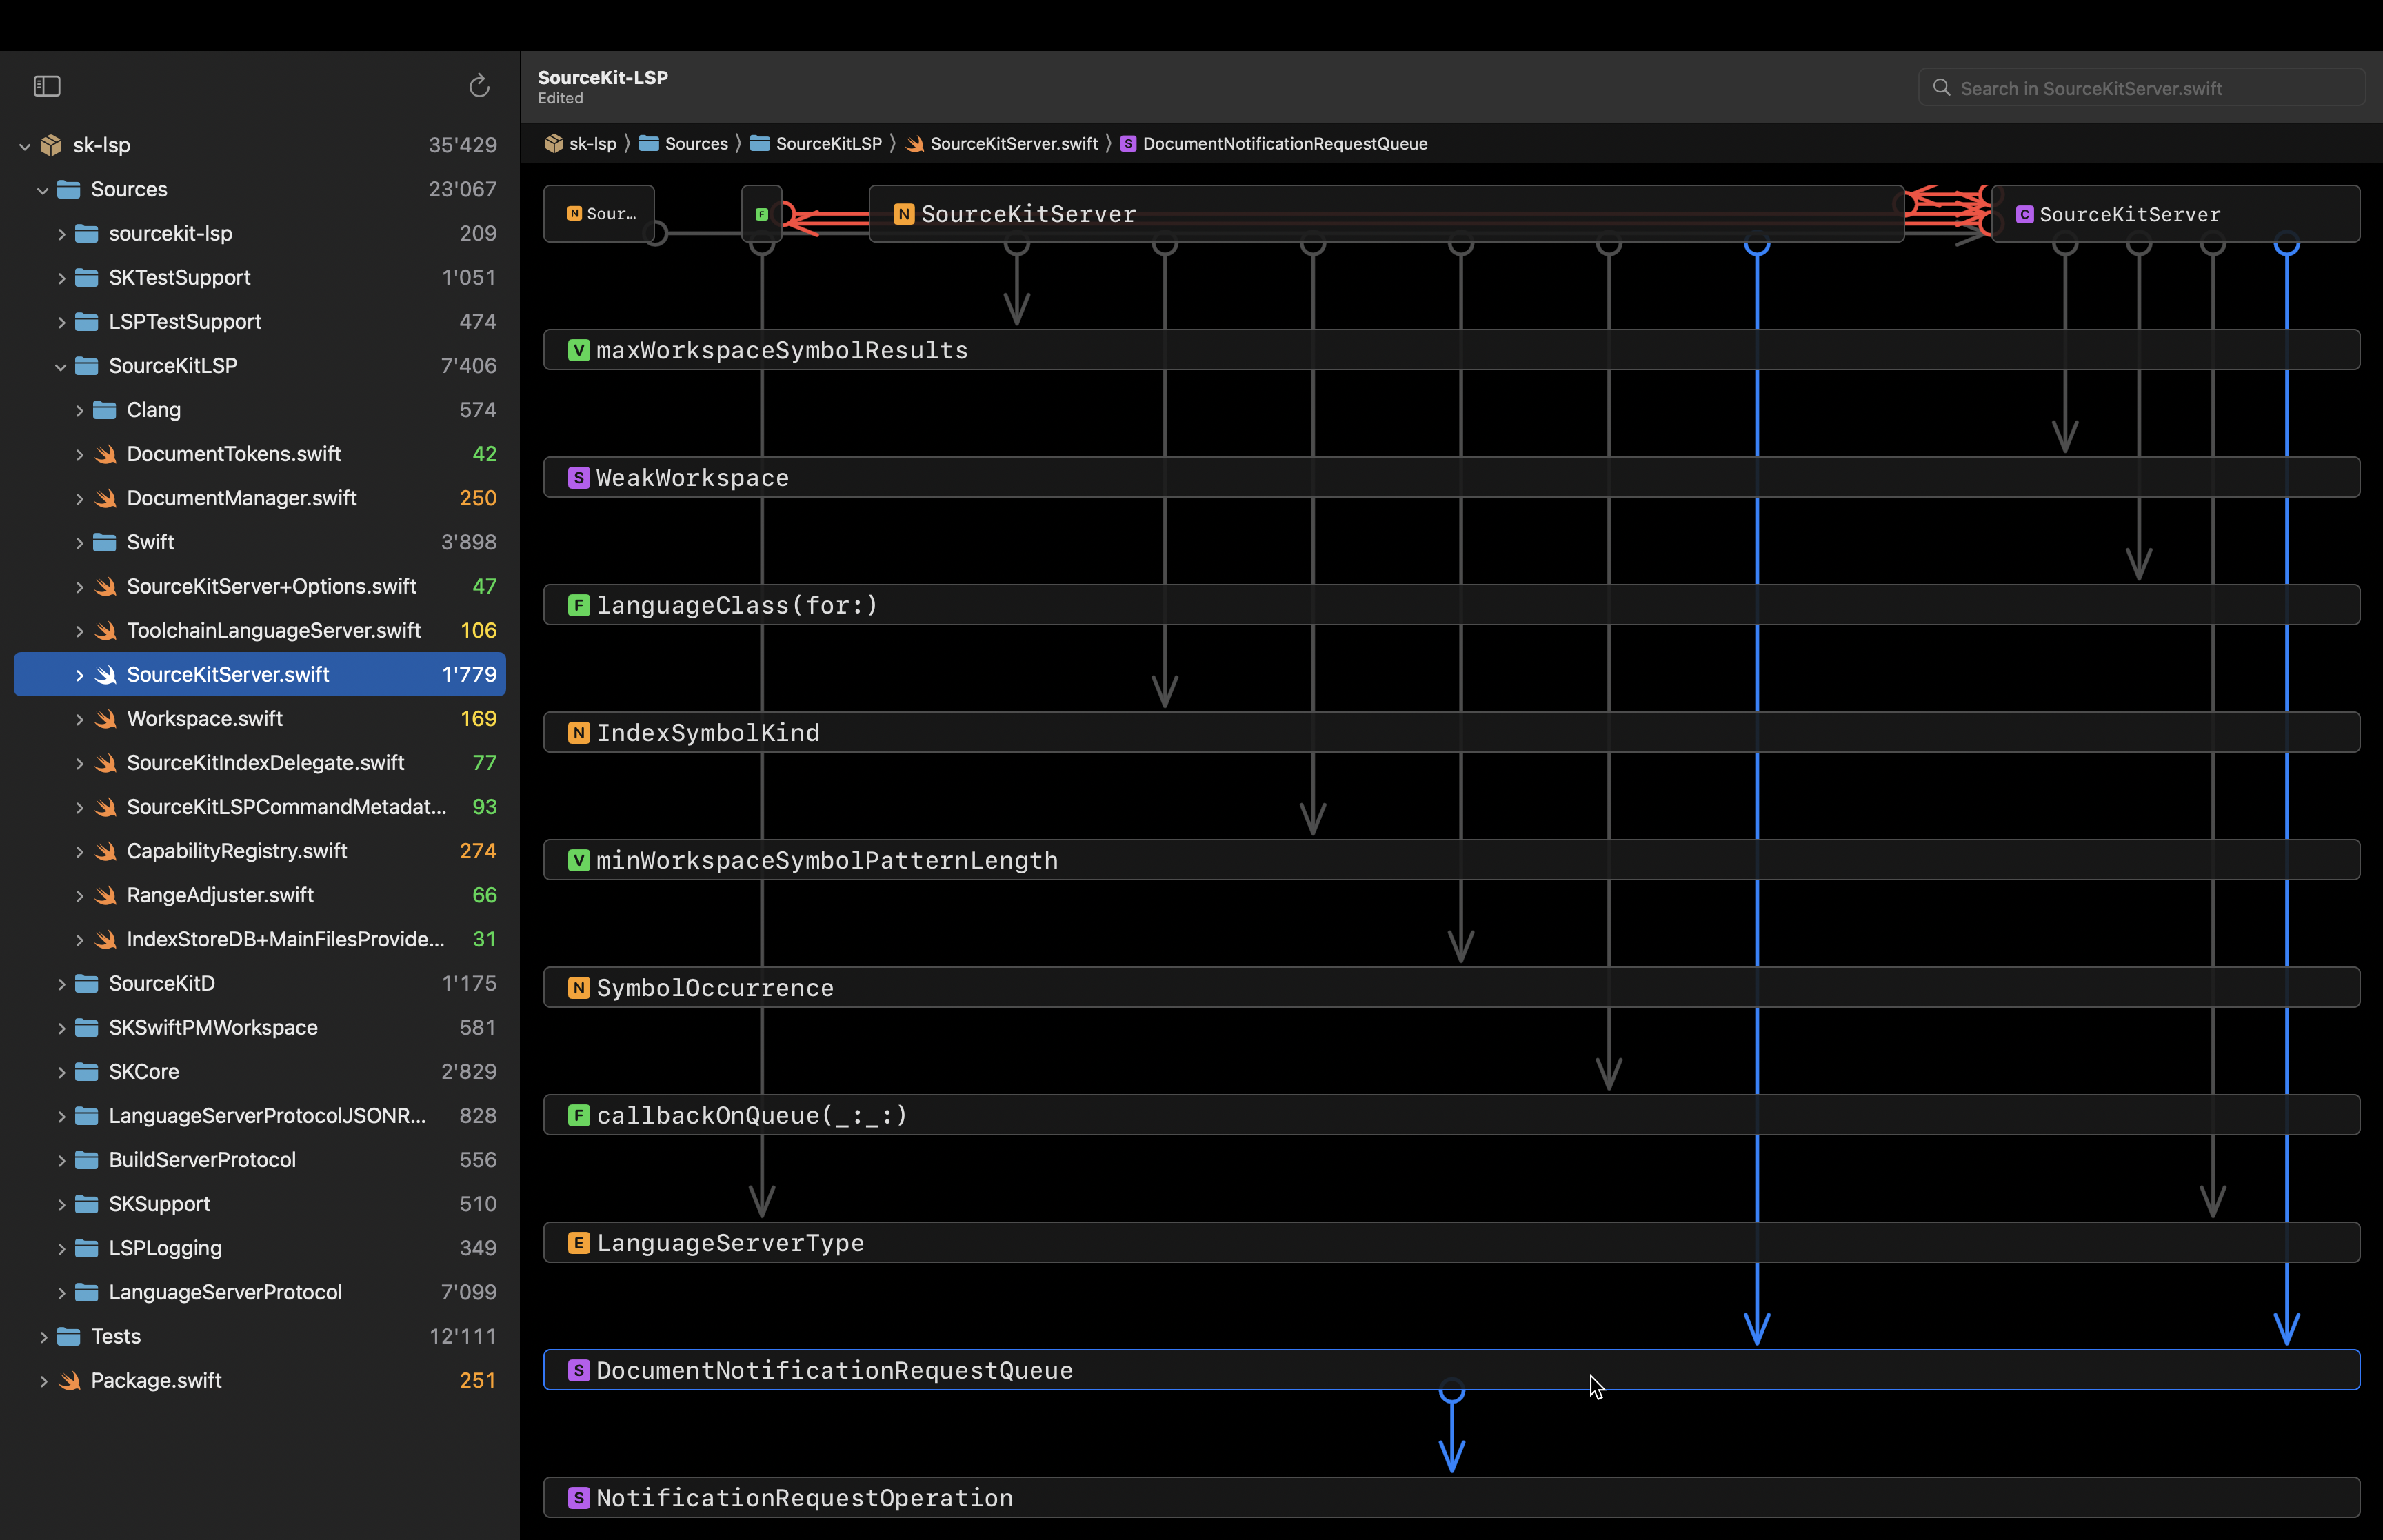
Task: Click the C badge of SourceKitServer class
Action: [x=2025, y=214]
